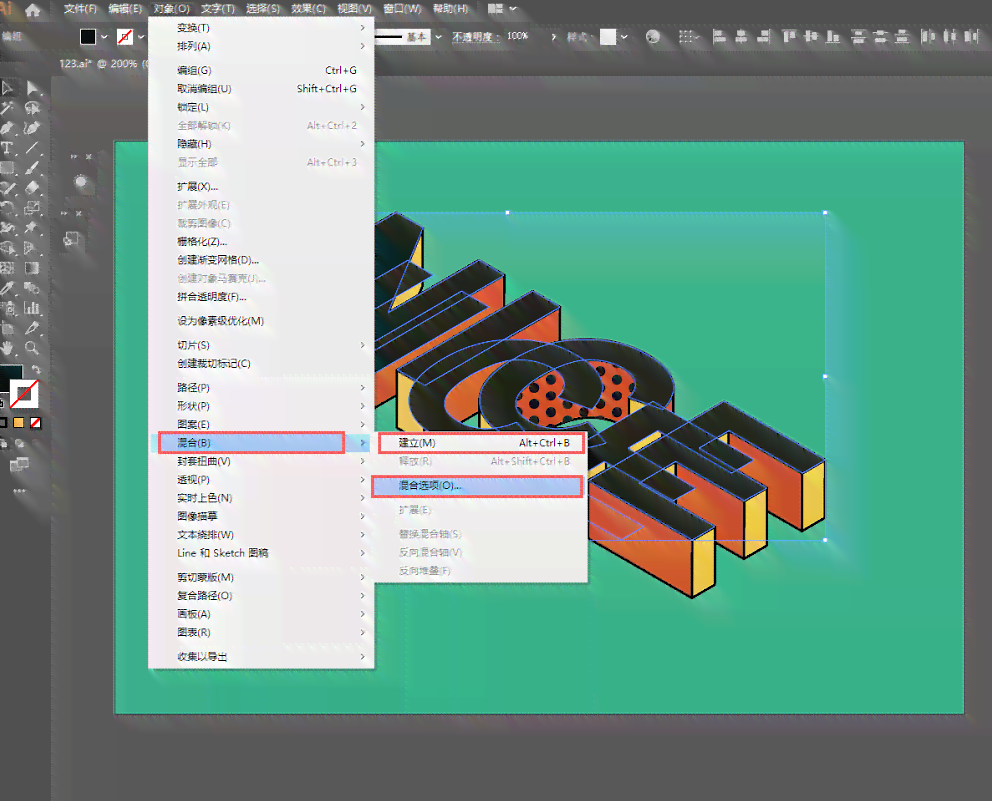Swap fill and stroke arrows

(36, 369)
